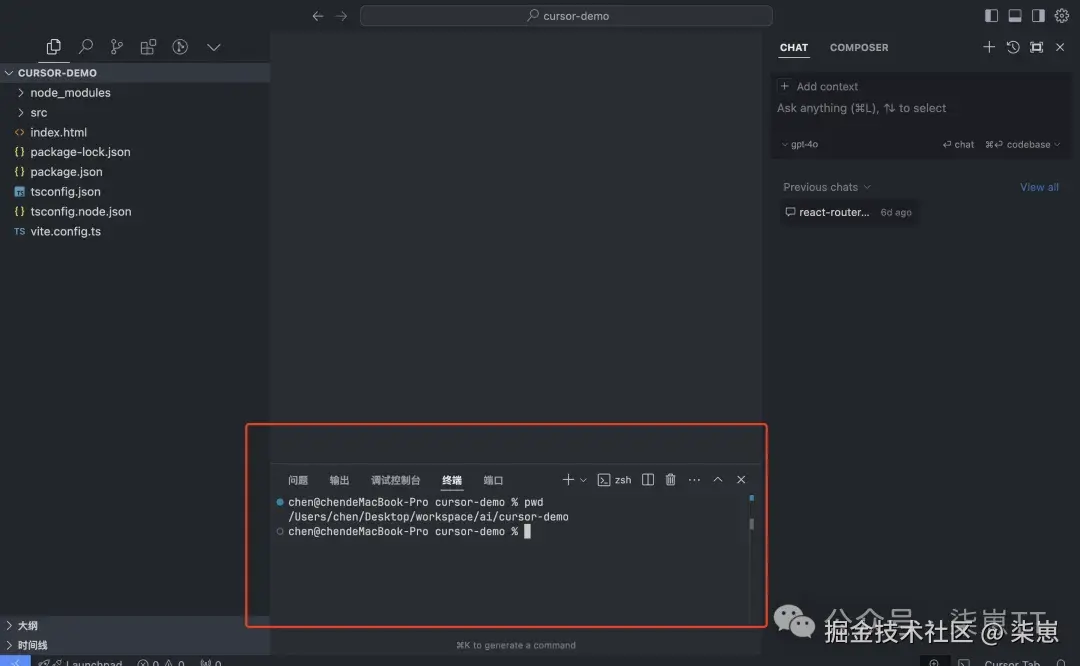
Task: Click the pwd output path text
Action: pos(428,517)
